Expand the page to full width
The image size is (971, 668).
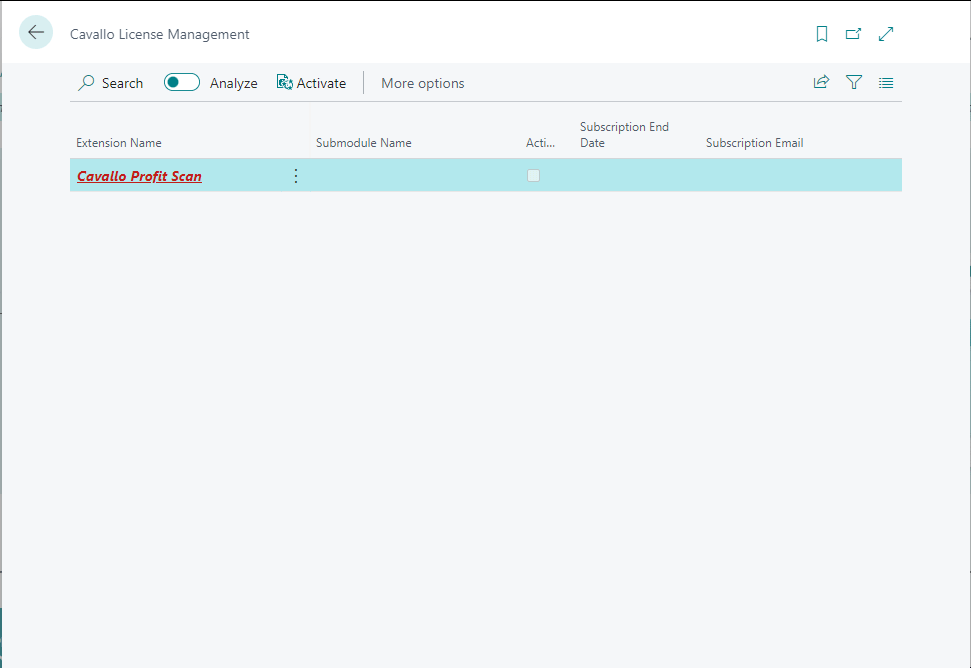[x=886, y=34]
